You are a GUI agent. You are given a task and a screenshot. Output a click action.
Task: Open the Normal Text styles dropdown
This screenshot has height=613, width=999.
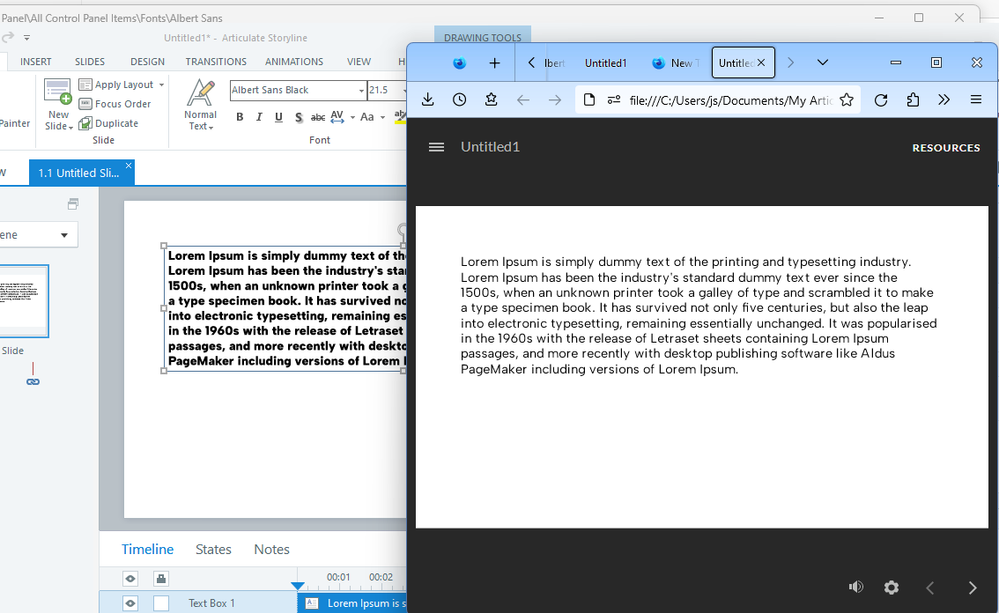201,105
